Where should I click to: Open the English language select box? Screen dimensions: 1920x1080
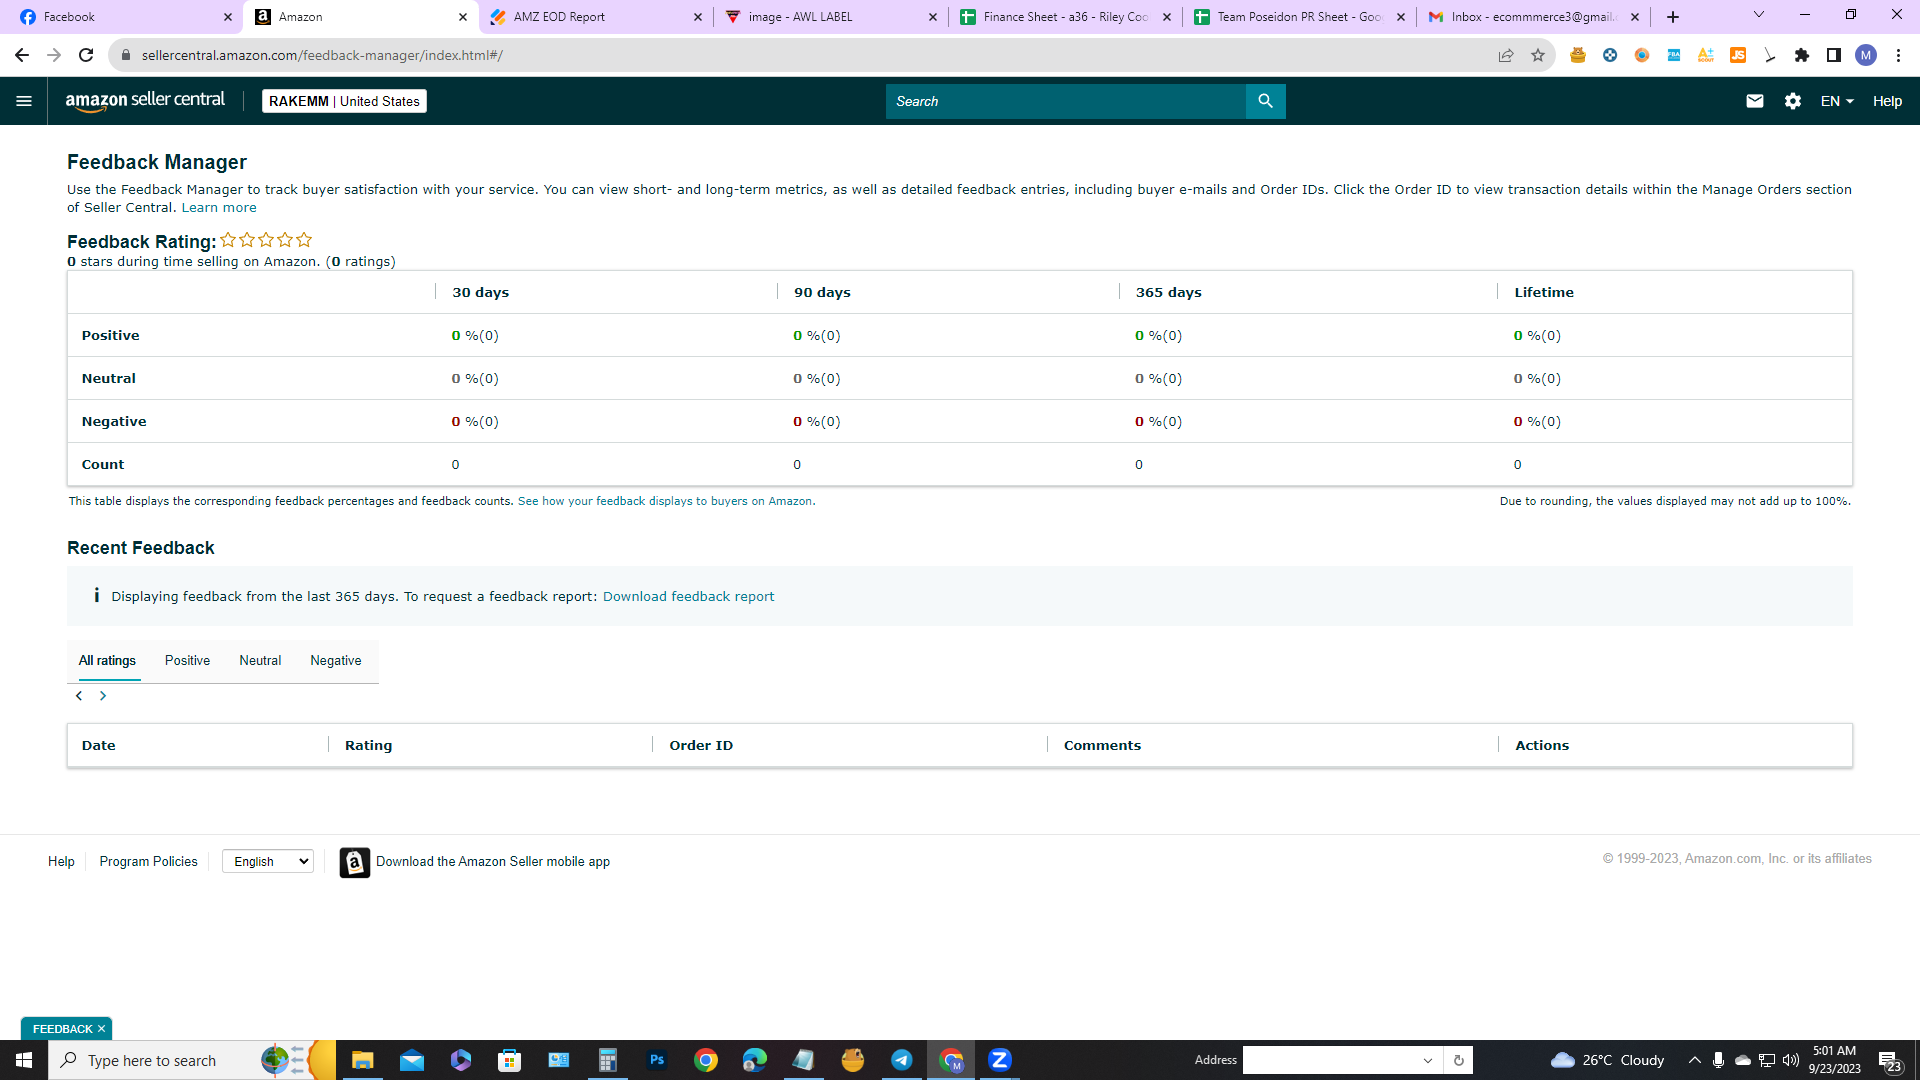coord(268,861)
